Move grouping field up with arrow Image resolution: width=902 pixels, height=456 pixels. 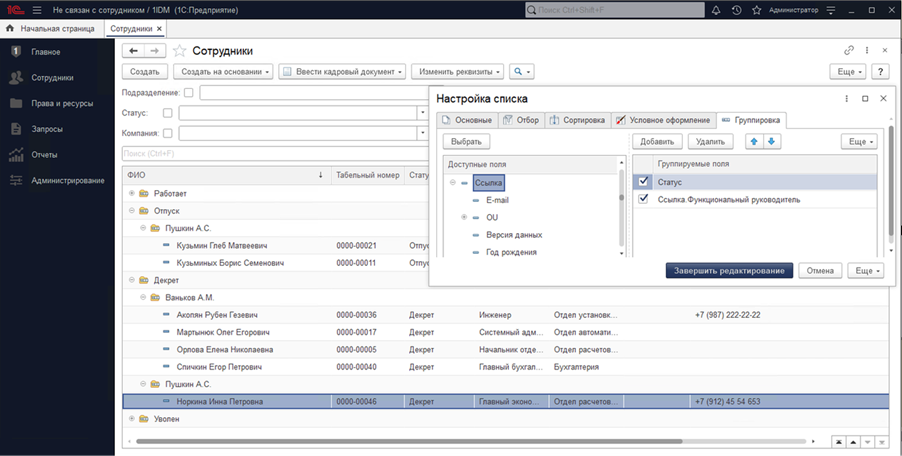[x=754, y=142]
